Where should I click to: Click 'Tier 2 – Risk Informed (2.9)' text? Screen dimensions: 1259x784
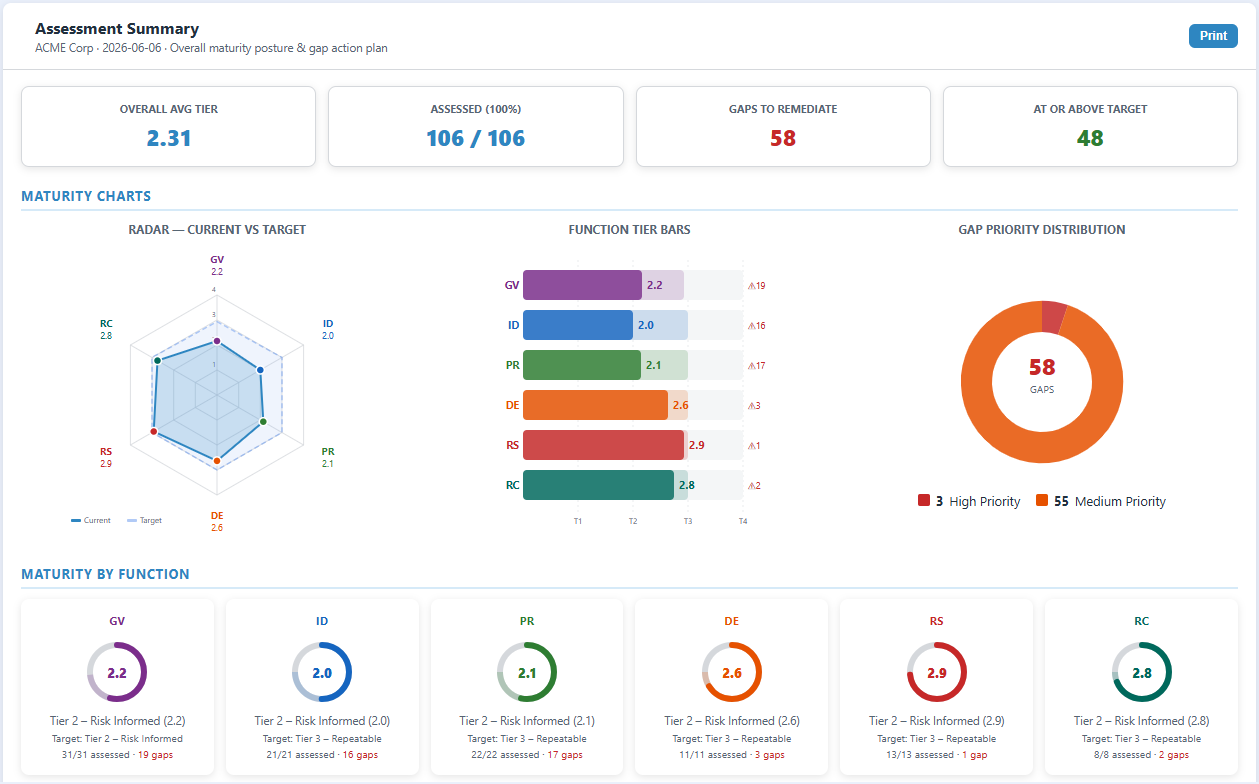coord(937,721)
